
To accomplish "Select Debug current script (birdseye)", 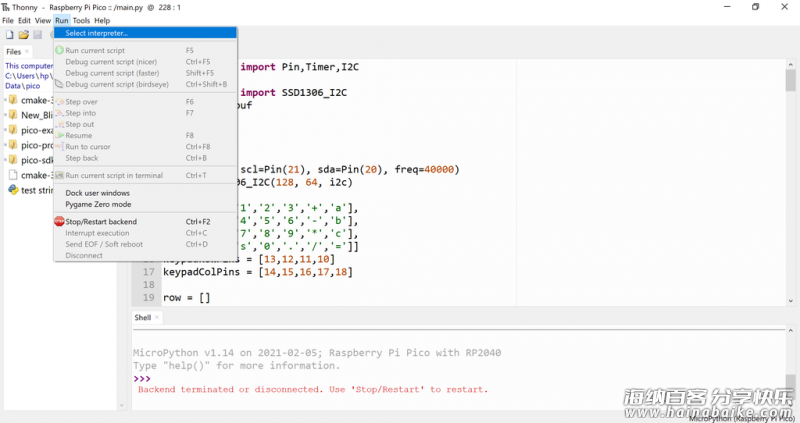I will (145, 84).
